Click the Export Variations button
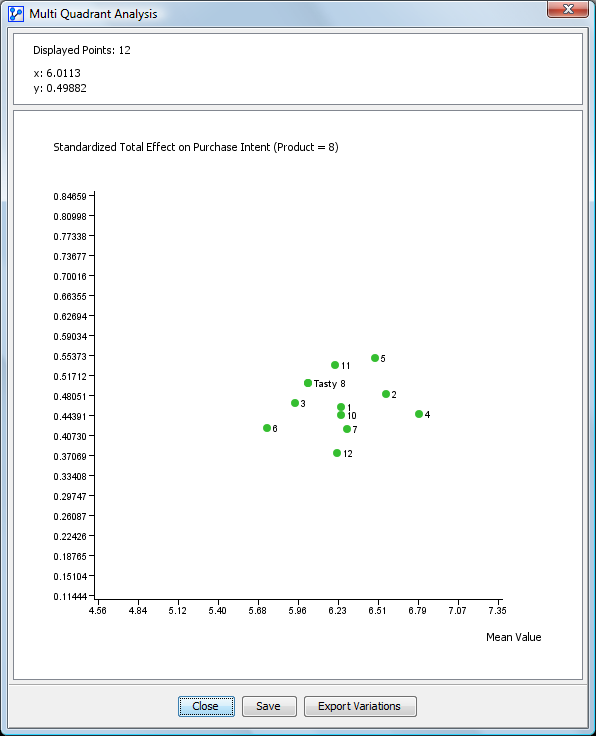 (x=360, y=706)
